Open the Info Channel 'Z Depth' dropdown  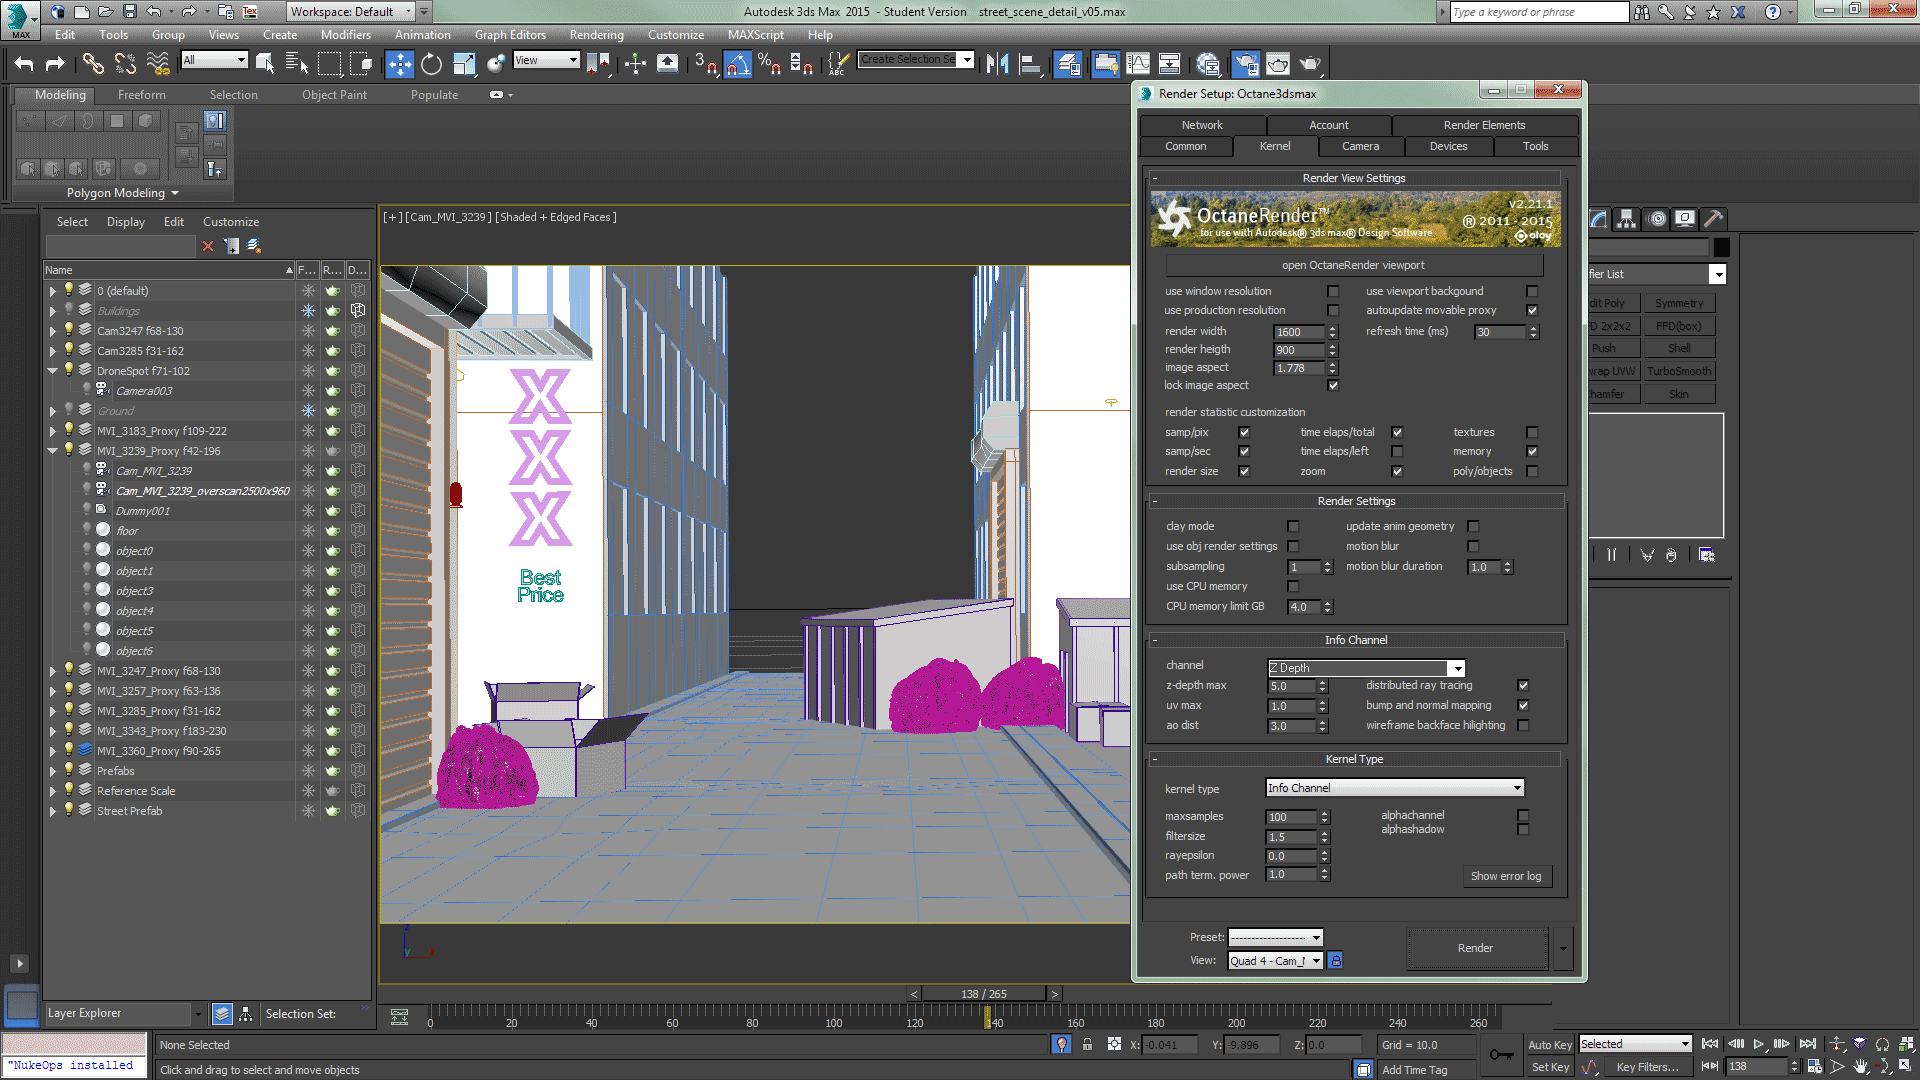tap(1366, 668)
